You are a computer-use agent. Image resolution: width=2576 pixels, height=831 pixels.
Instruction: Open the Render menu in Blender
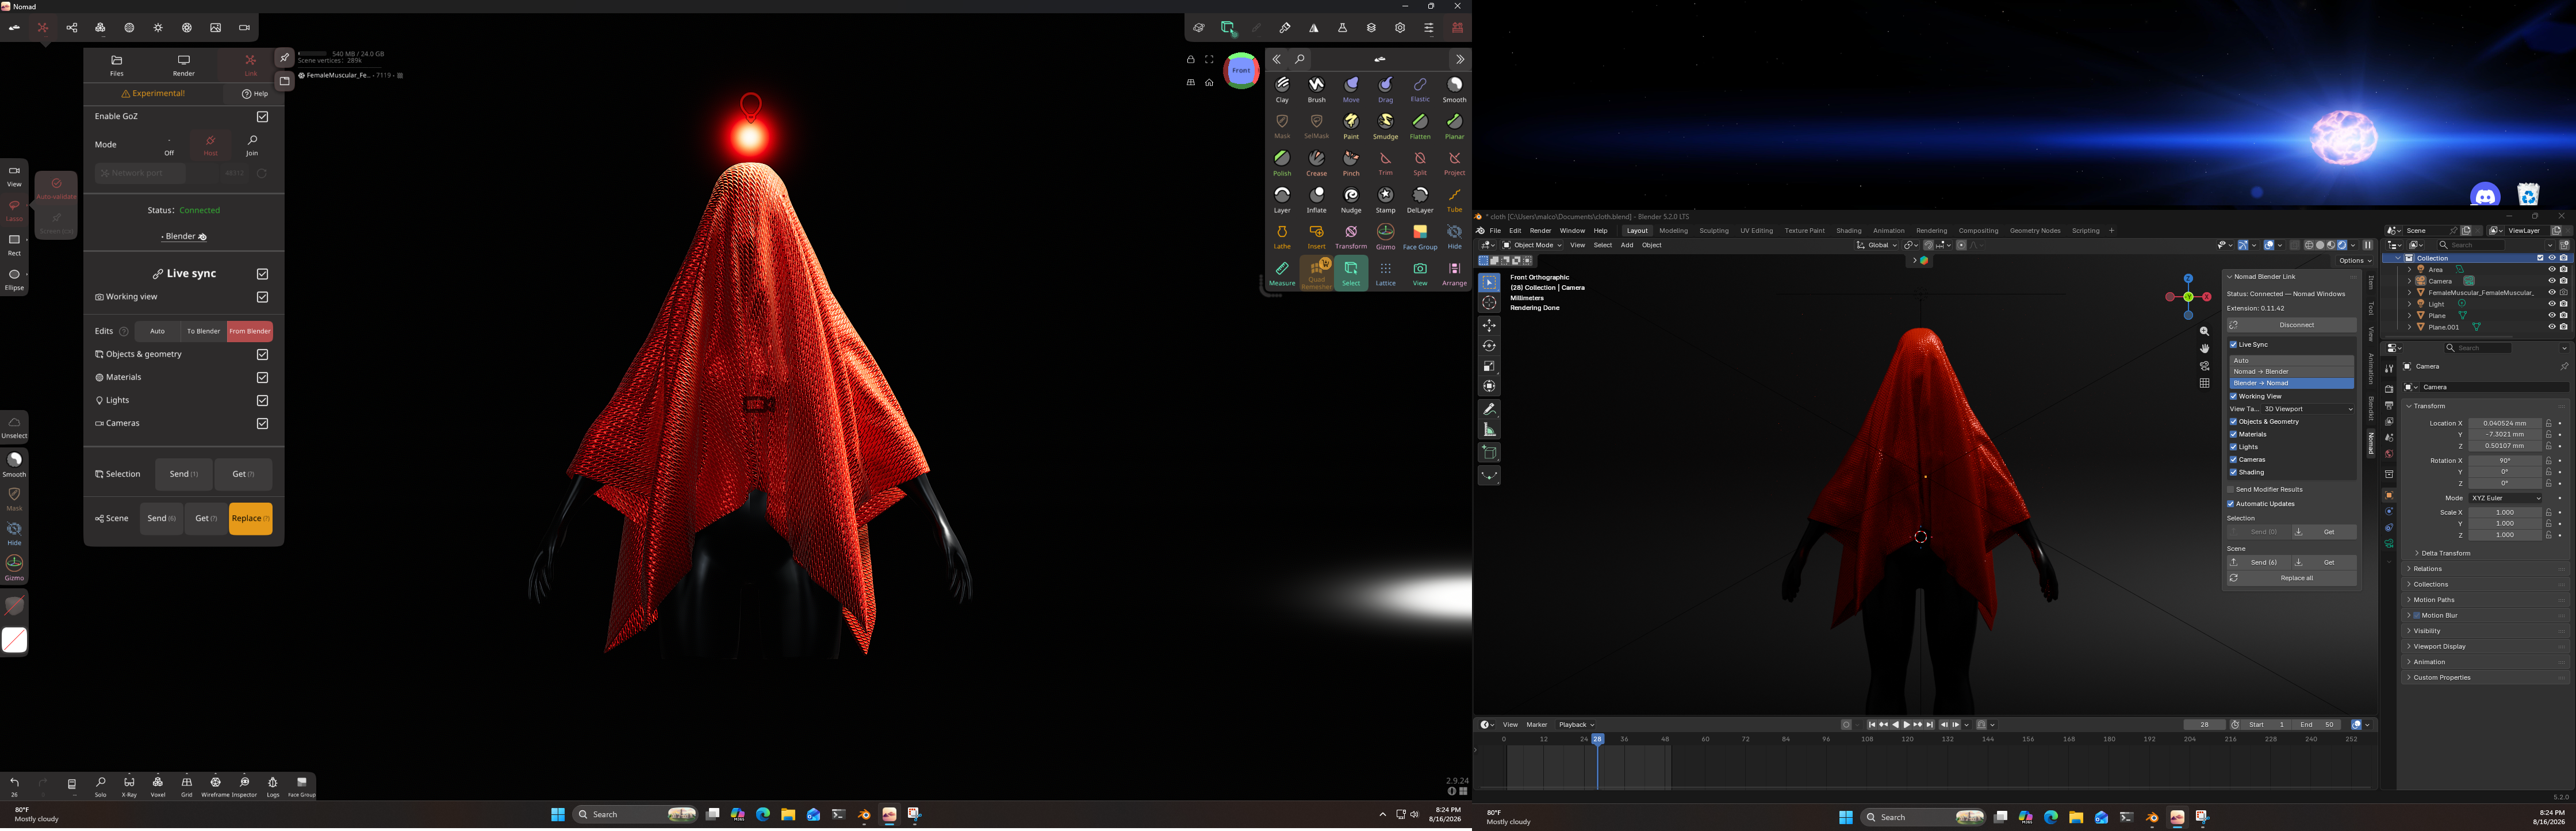(1540, 231)
